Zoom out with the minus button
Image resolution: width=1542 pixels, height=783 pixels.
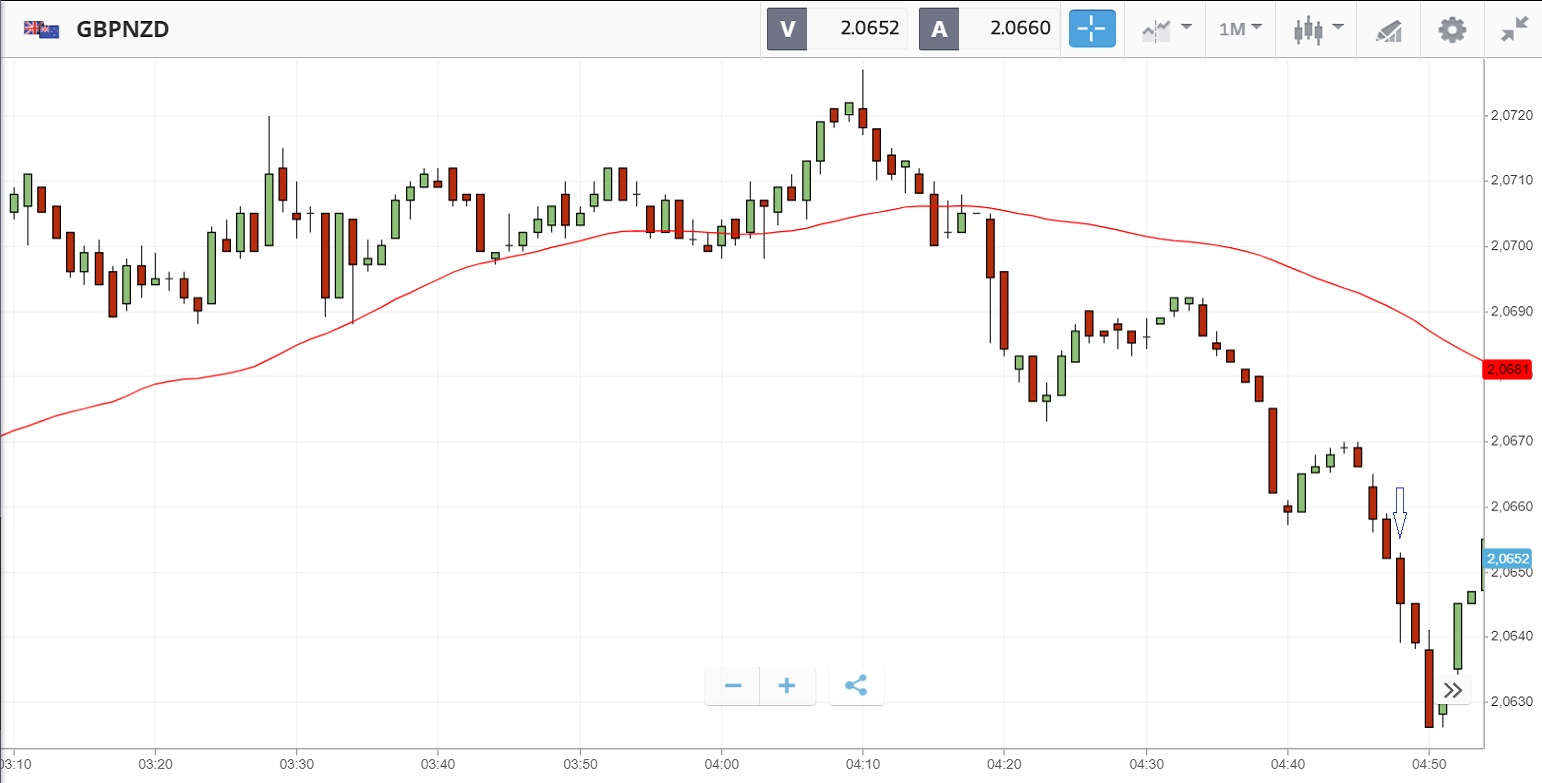click(x=733, y=686)
